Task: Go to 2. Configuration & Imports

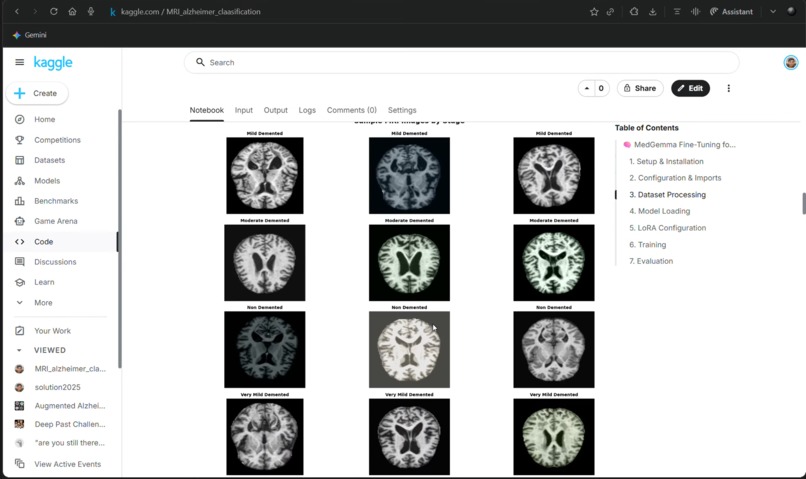Action: [675, 178]
